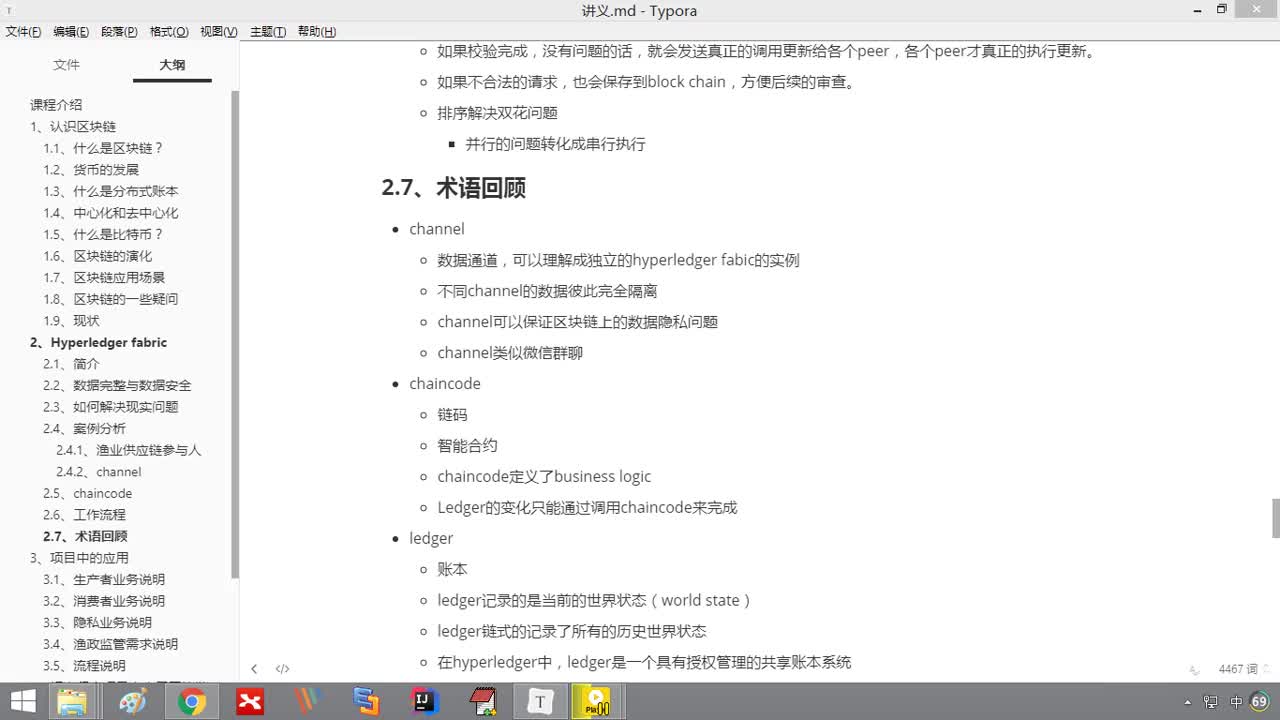Open the red notebook app in taskbar
The width and height of the screenshot is (1280, 720).
tap(483, 702)
